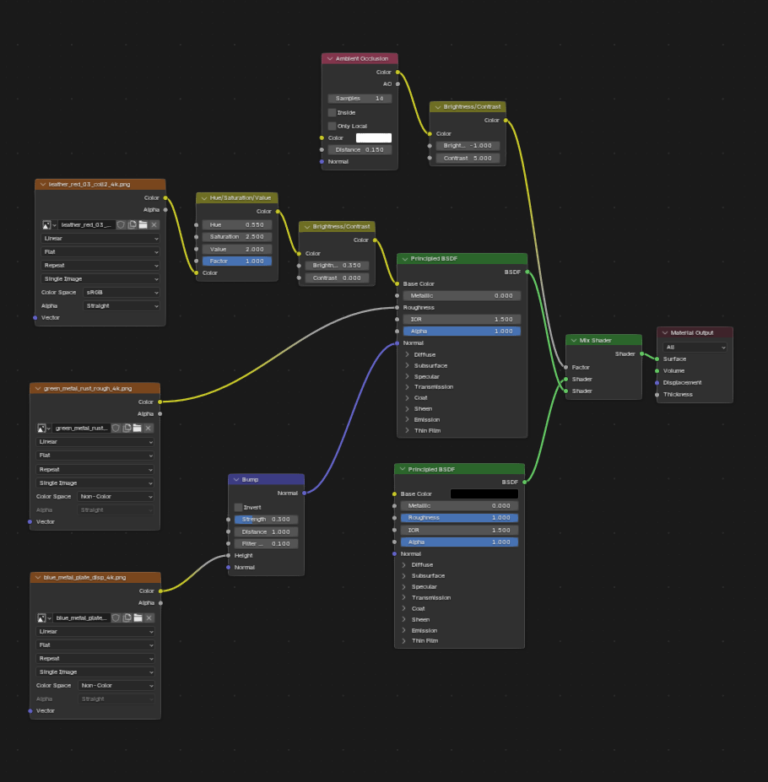Image resolution: width=768 pixels, height=782 pixels.
Task: Click open folder icon in blue_metal_plate node
Action: (x=138, y=618)
